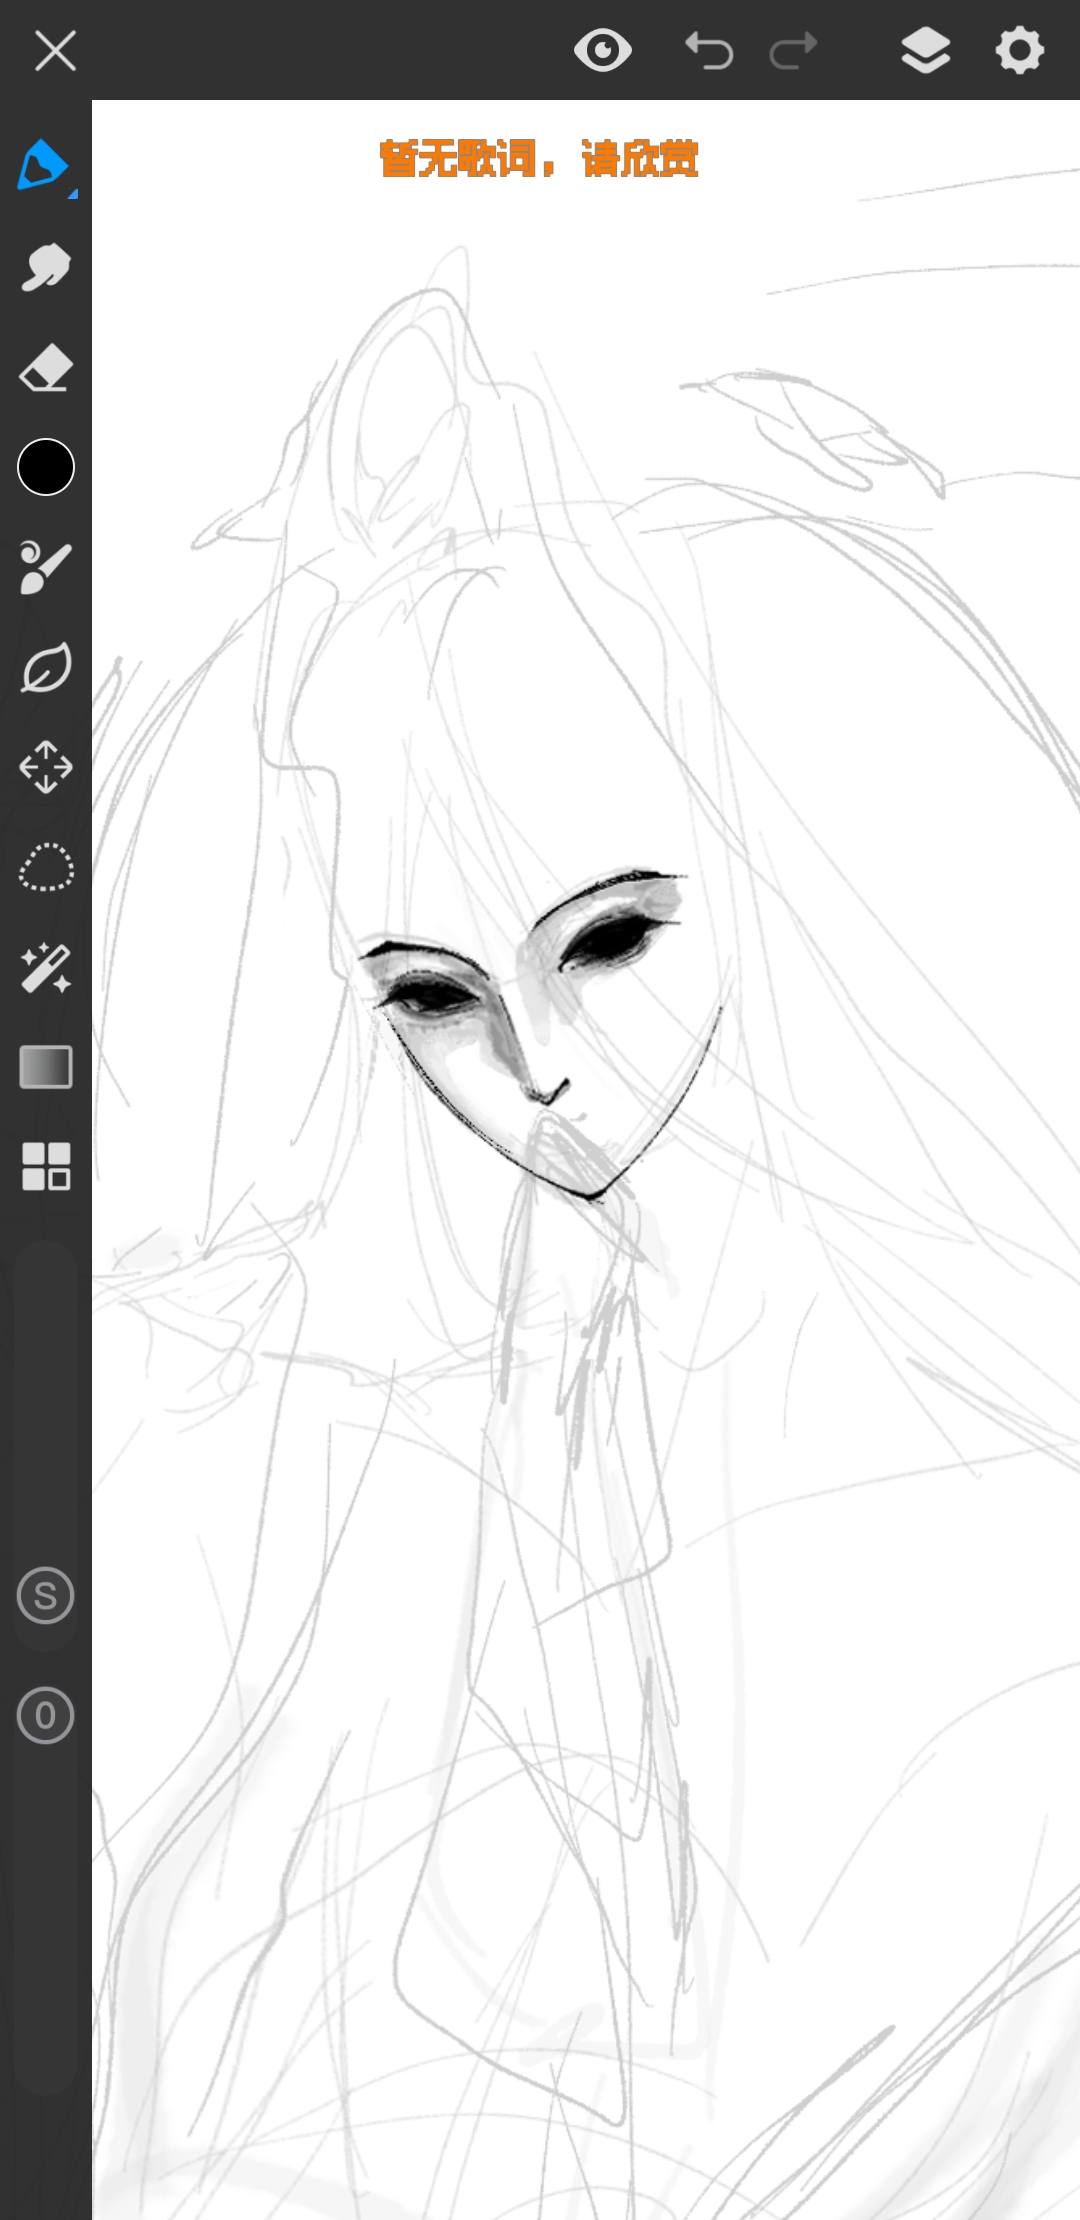Open the layers panel
Viewport: 1080px width, 2220px height.
926,50
